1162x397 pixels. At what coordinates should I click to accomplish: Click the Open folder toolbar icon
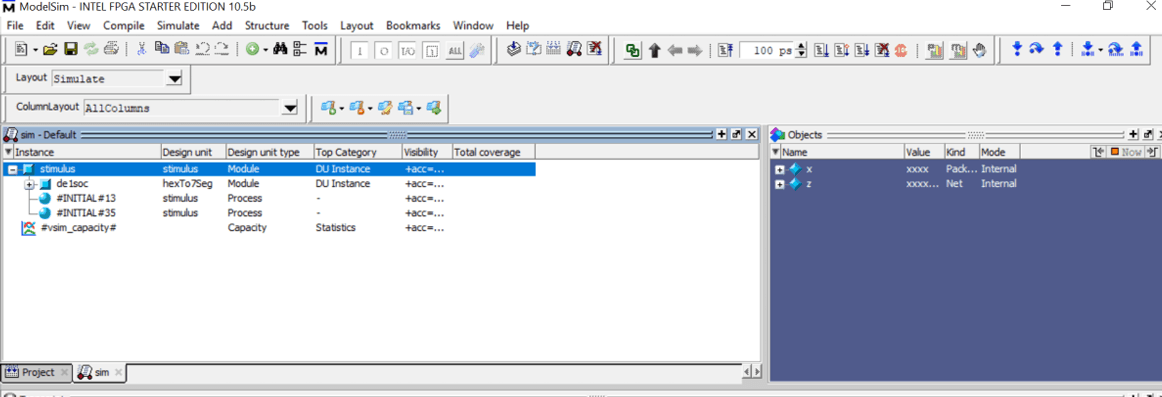[50, 50]
